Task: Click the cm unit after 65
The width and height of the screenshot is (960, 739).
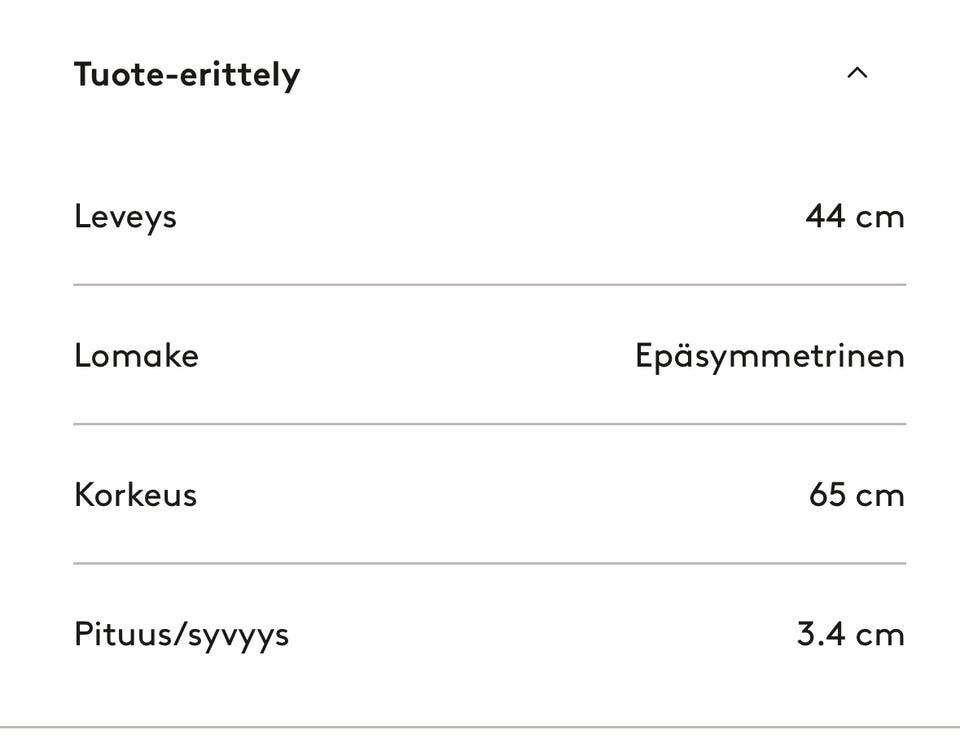Action: pos(880,496)
